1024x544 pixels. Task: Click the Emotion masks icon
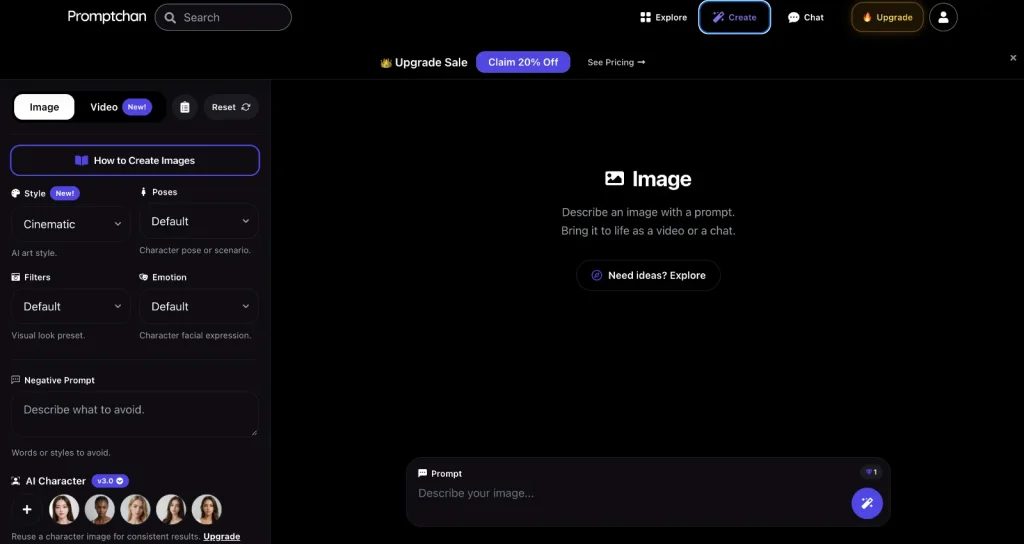(x=144, y=277)
